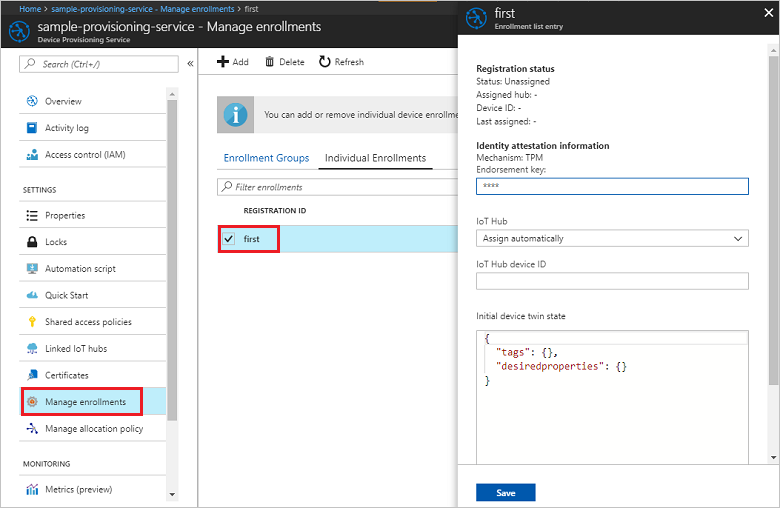Click the sidebar vertical scrollbar
This screenshot has width=780, height=508.
(x=172, y=260)
